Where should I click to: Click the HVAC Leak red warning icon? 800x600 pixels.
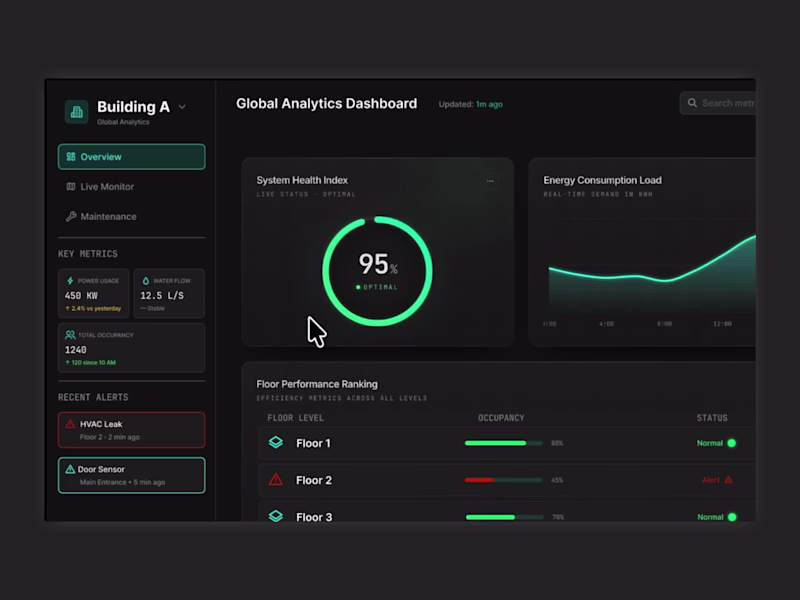pos(70,424)
